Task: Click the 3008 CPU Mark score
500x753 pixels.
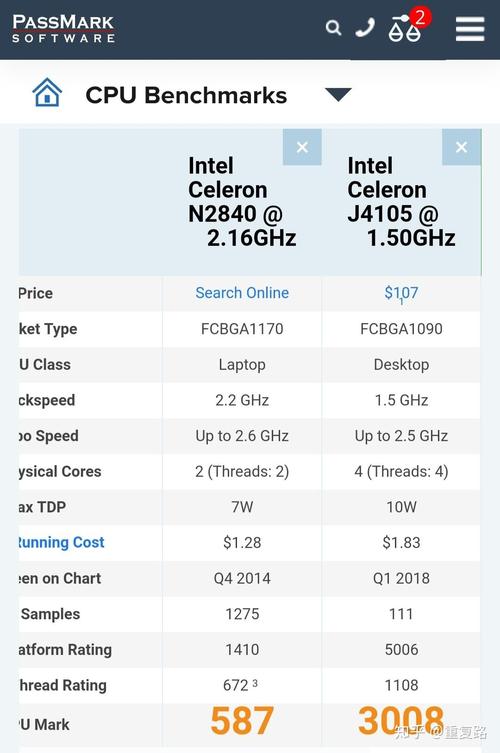Action: [401, 720]
